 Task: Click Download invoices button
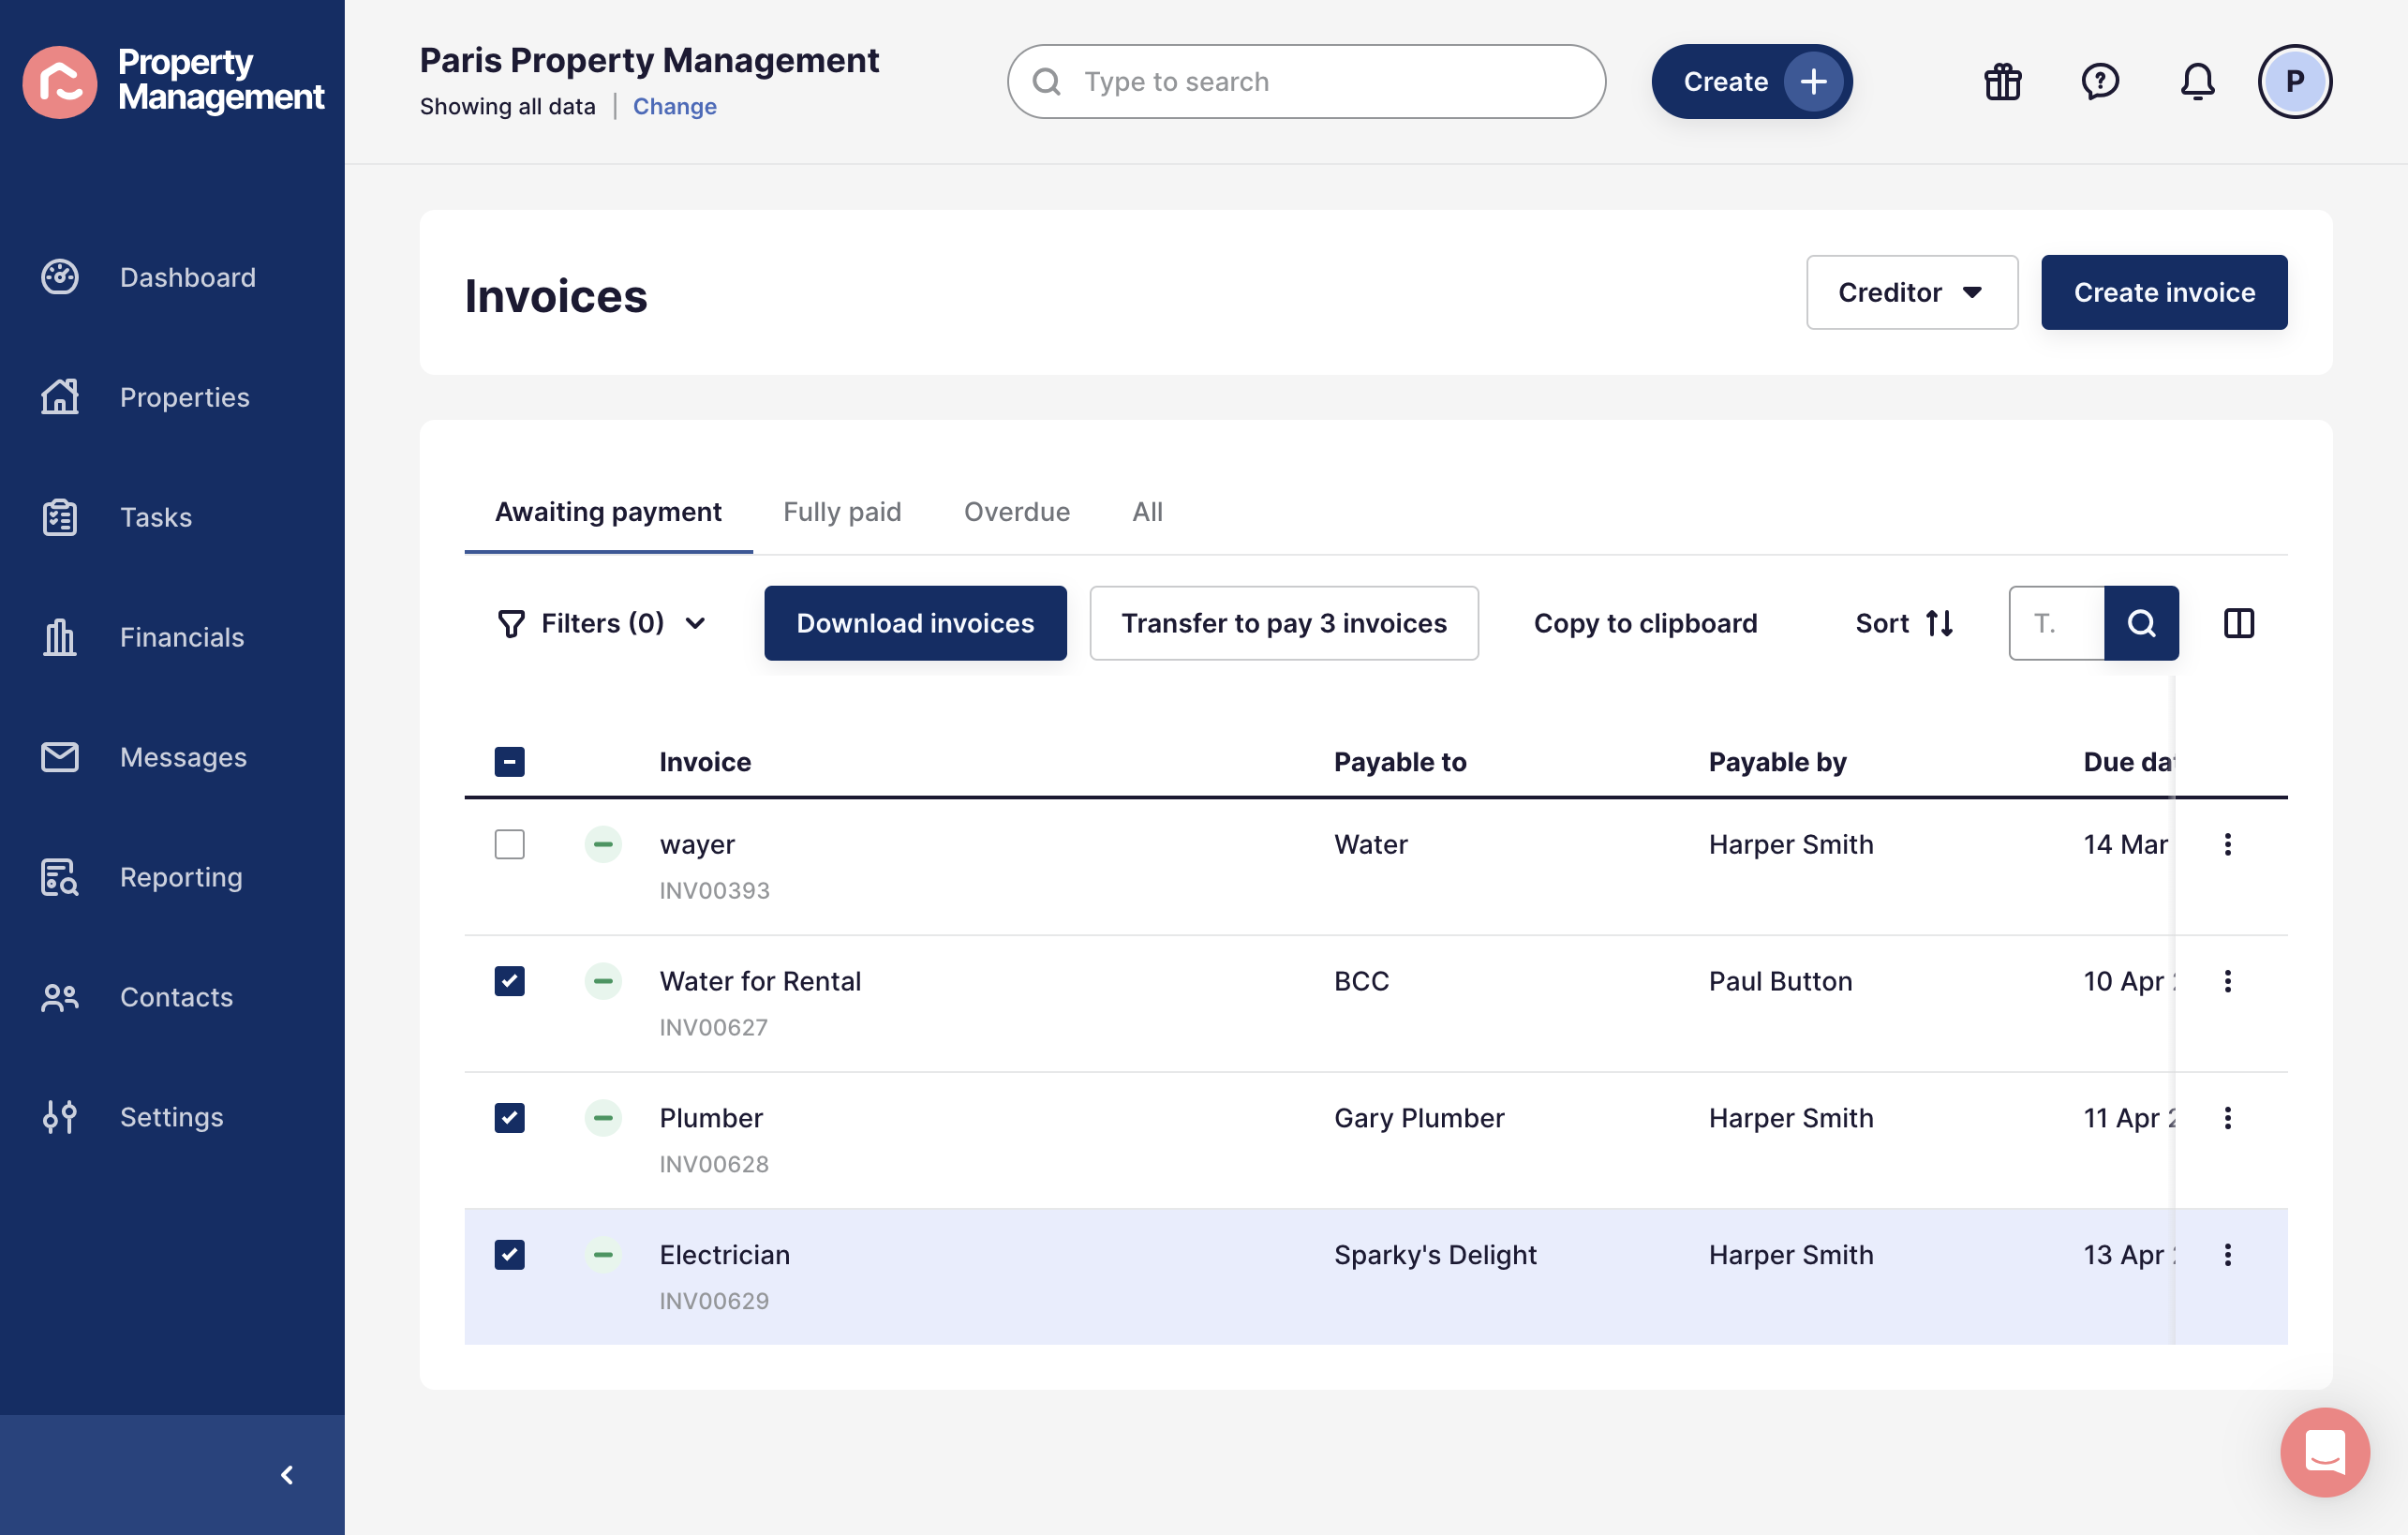[915, 623]
